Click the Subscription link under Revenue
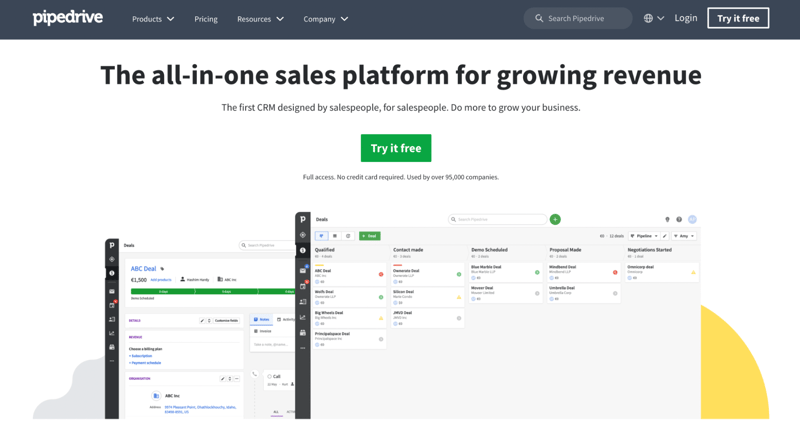Viewport: 800px width, 427px height. point(141,356)
